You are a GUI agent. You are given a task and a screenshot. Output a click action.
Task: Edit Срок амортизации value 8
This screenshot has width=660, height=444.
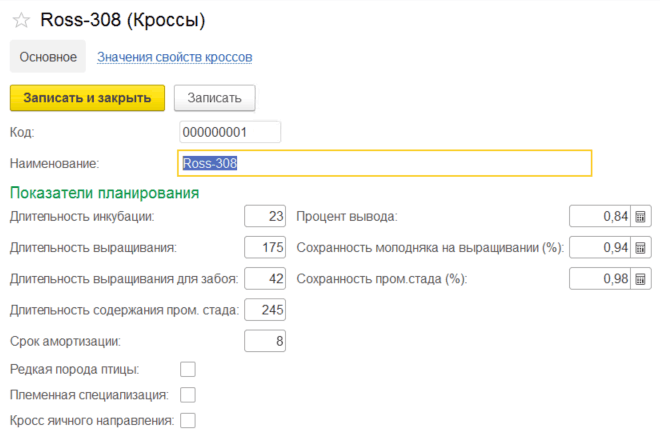coord(265,341)
